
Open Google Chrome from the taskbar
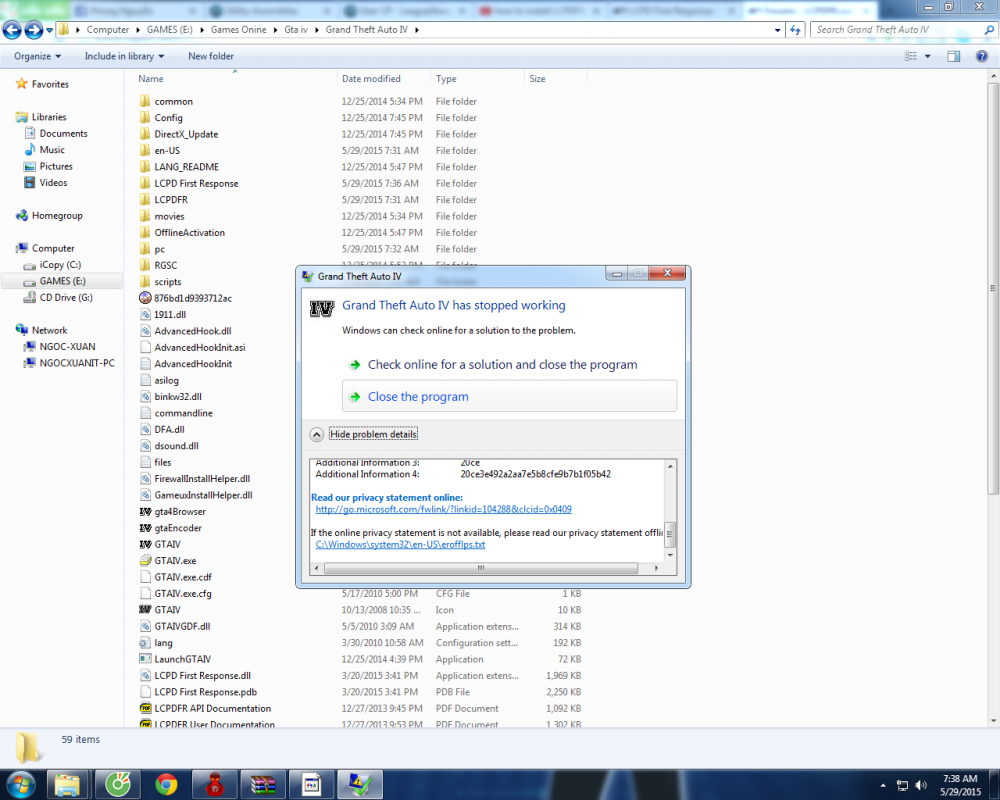click(x=166, y=784)
